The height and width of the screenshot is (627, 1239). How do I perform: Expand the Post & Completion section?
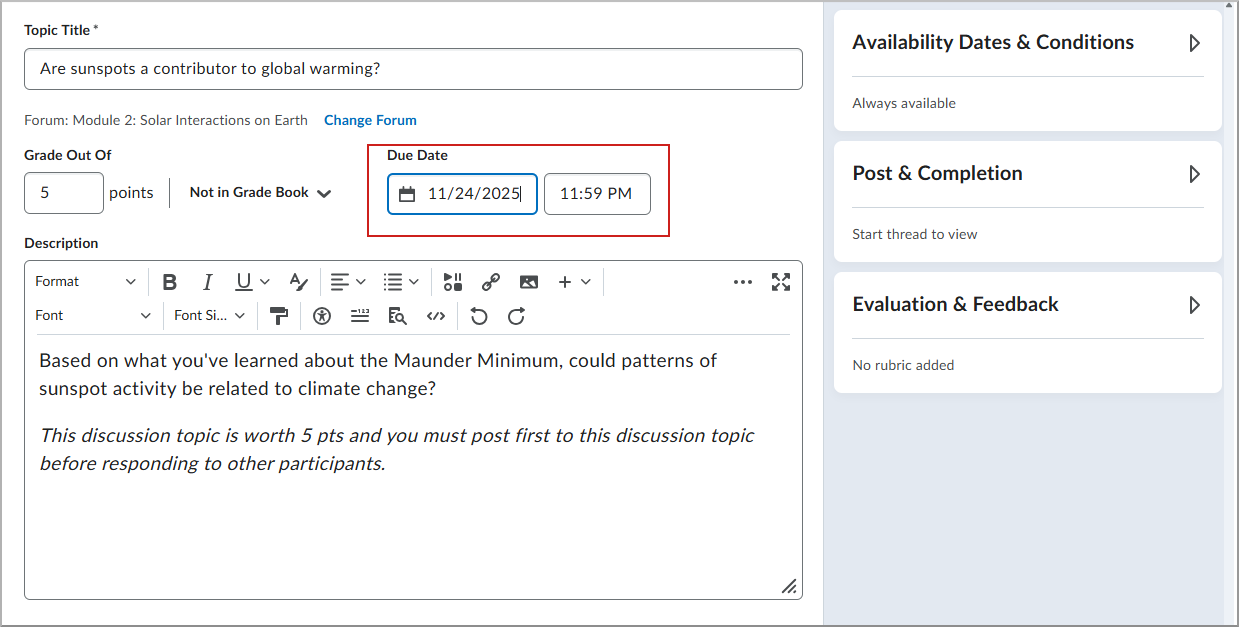[1195, 173]
